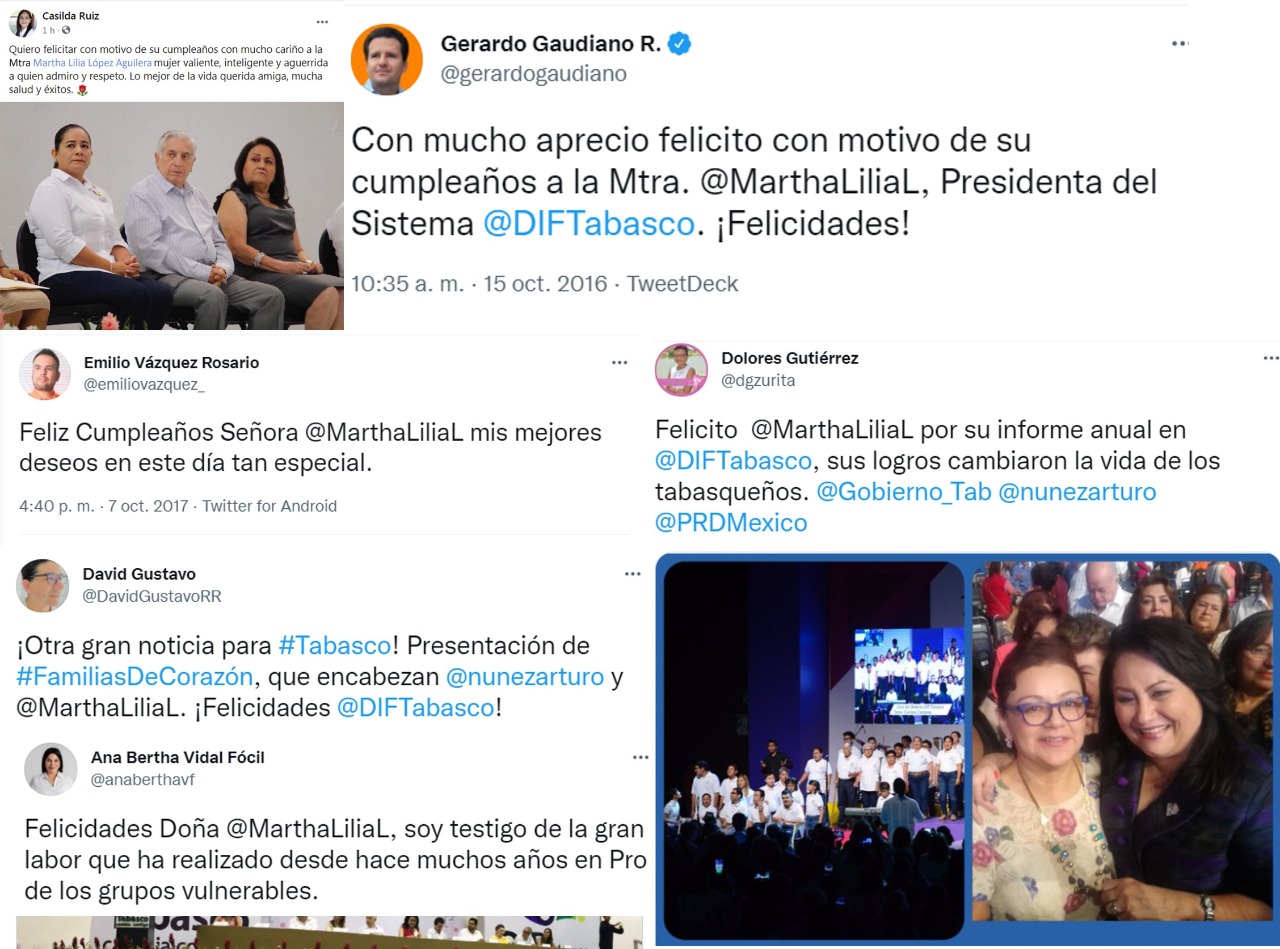Viewport: 1280px width, 949px height.
Task: Expand the options menu on David Gustavo's tweet
Action: coord(632,574)
